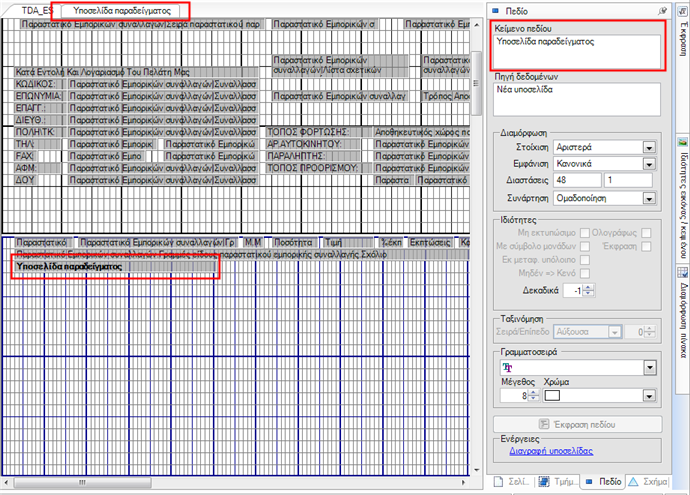Switch to the Τμήμ.. bottom tab
The height and width of the screenshot is (495, 690).
(557, 482)
